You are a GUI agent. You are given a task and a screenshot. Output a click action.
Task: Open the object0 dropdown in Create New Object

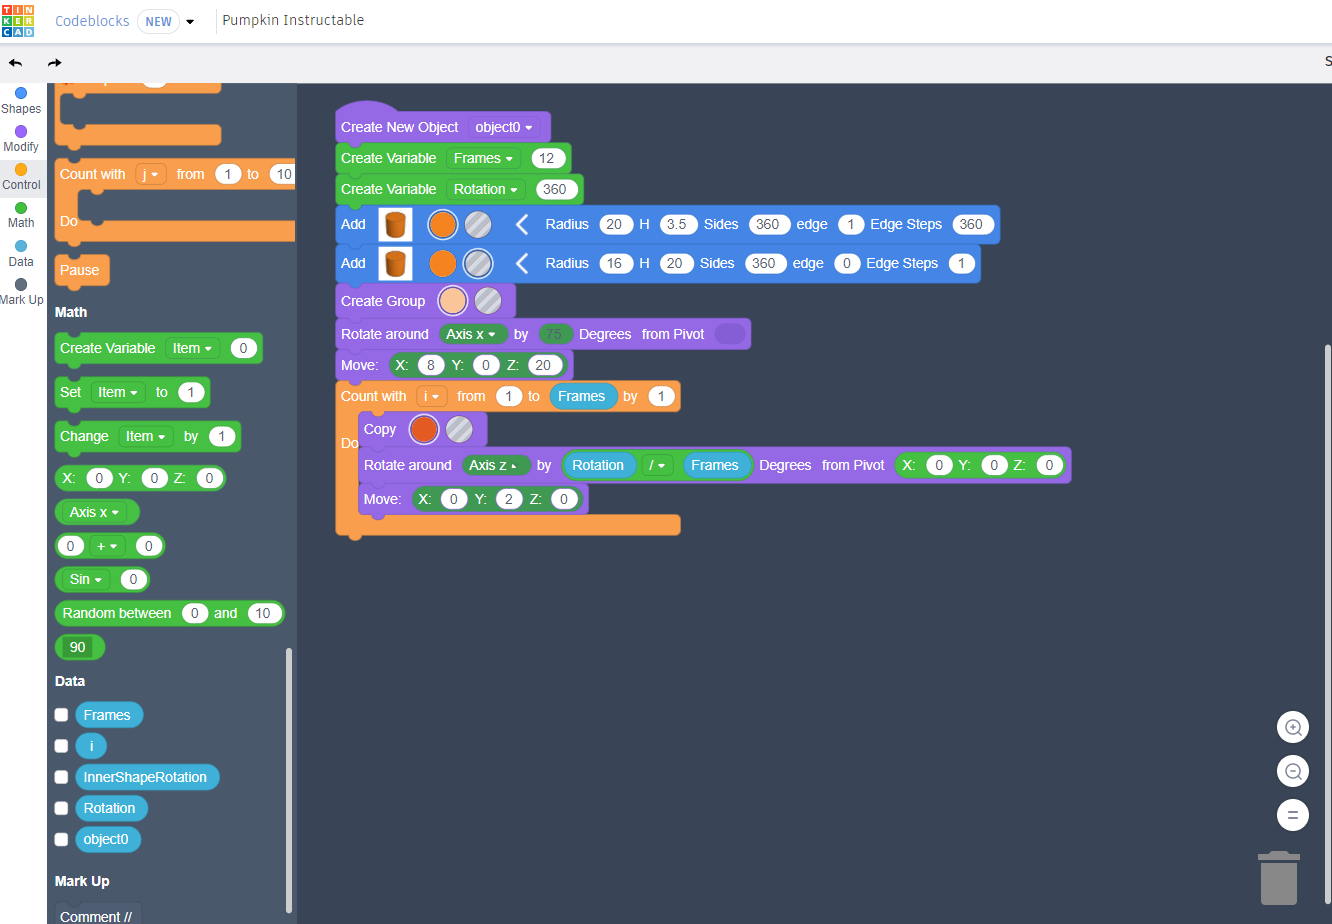point(506,126)
